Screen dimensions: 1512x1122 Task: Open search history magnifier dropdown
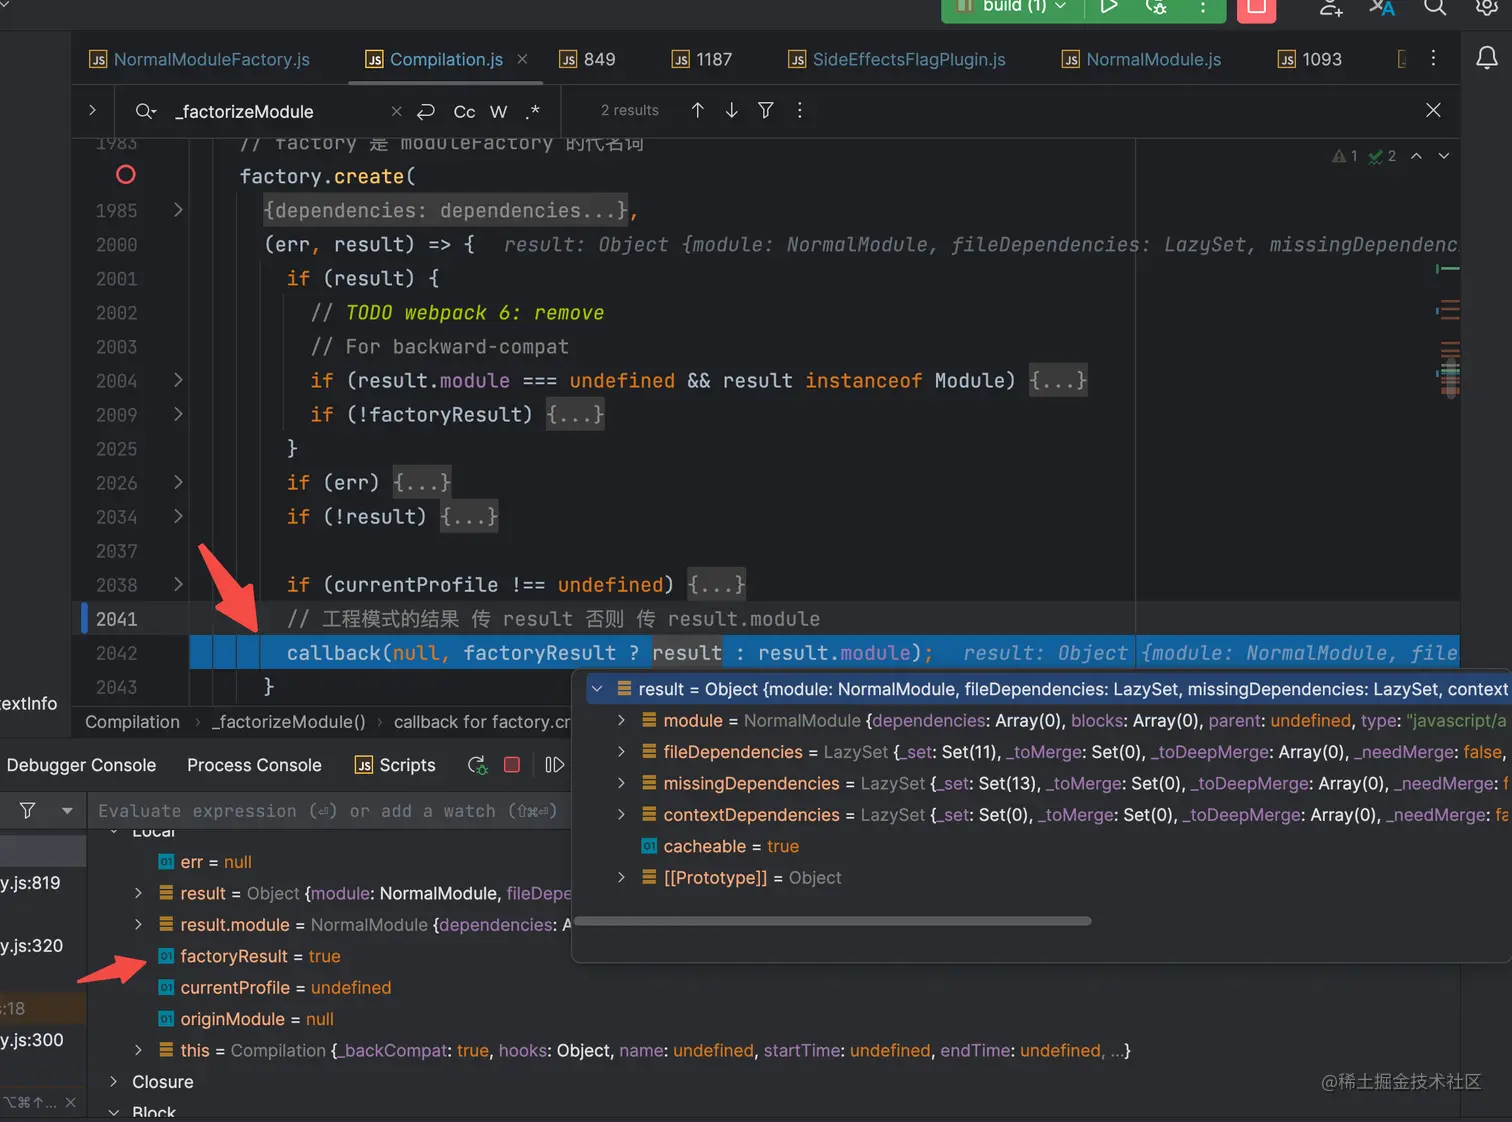tap(146, 111)
